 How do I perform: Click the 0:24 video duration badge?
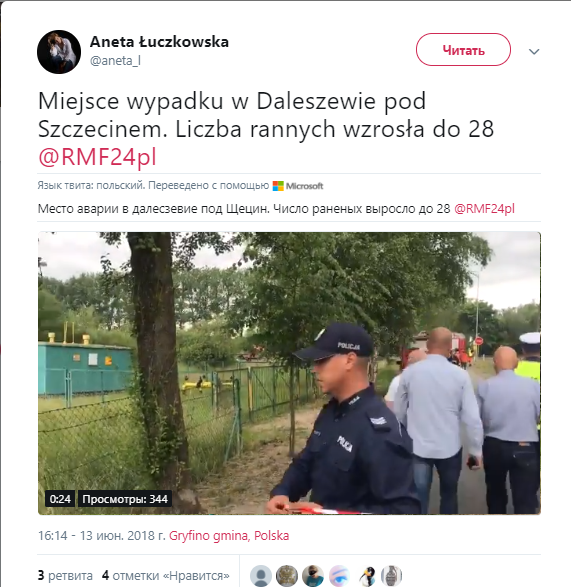point(60,499)
